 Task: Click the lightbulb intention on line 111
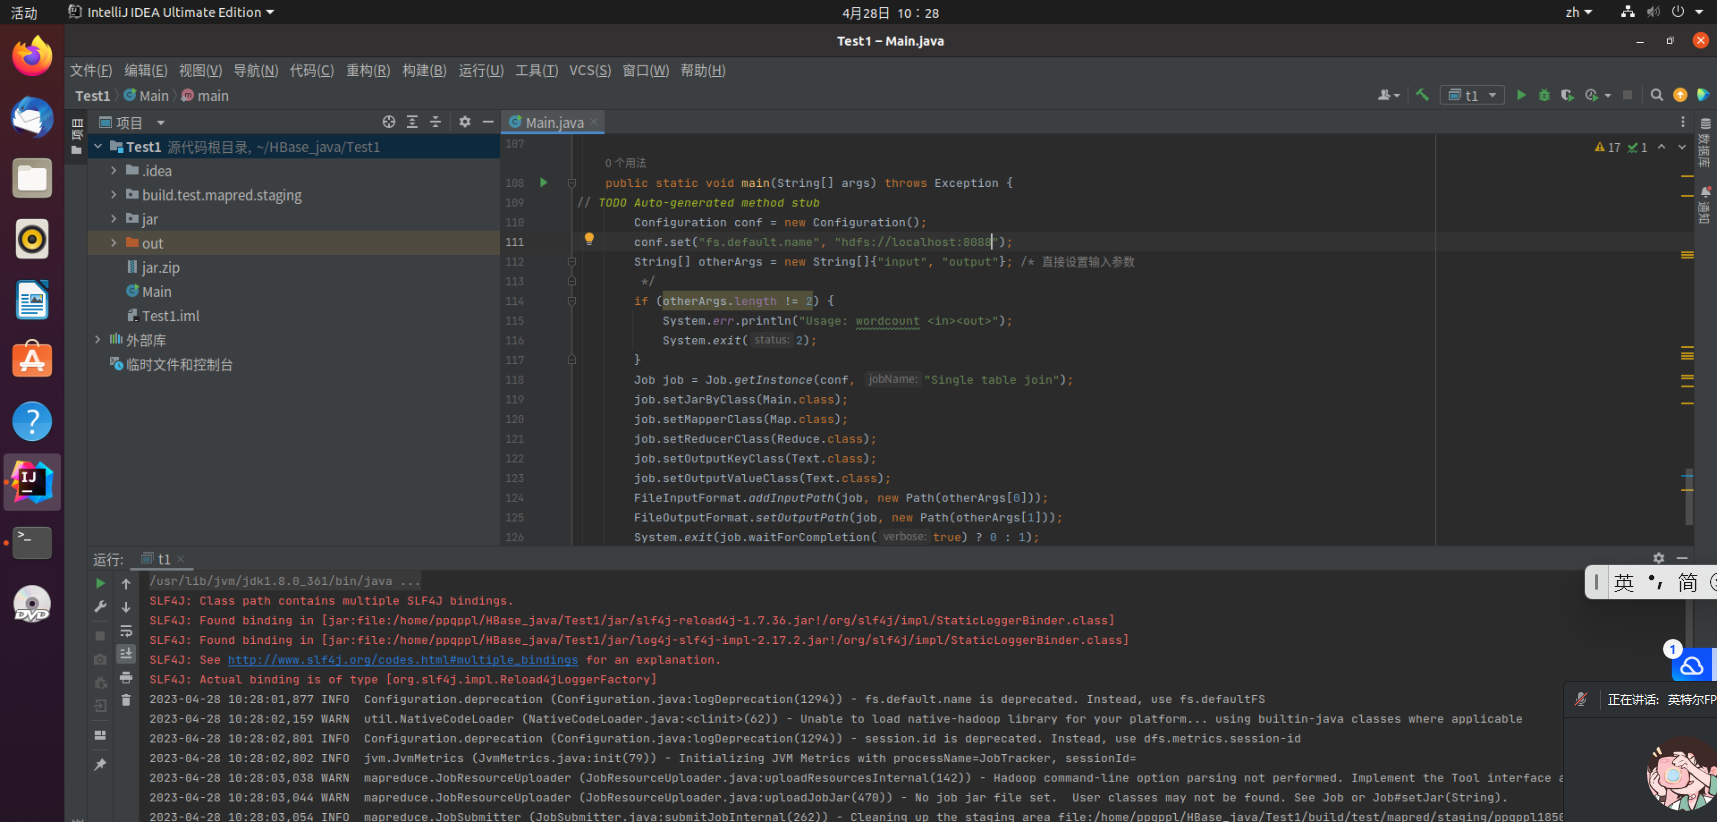tap(589, 239)
